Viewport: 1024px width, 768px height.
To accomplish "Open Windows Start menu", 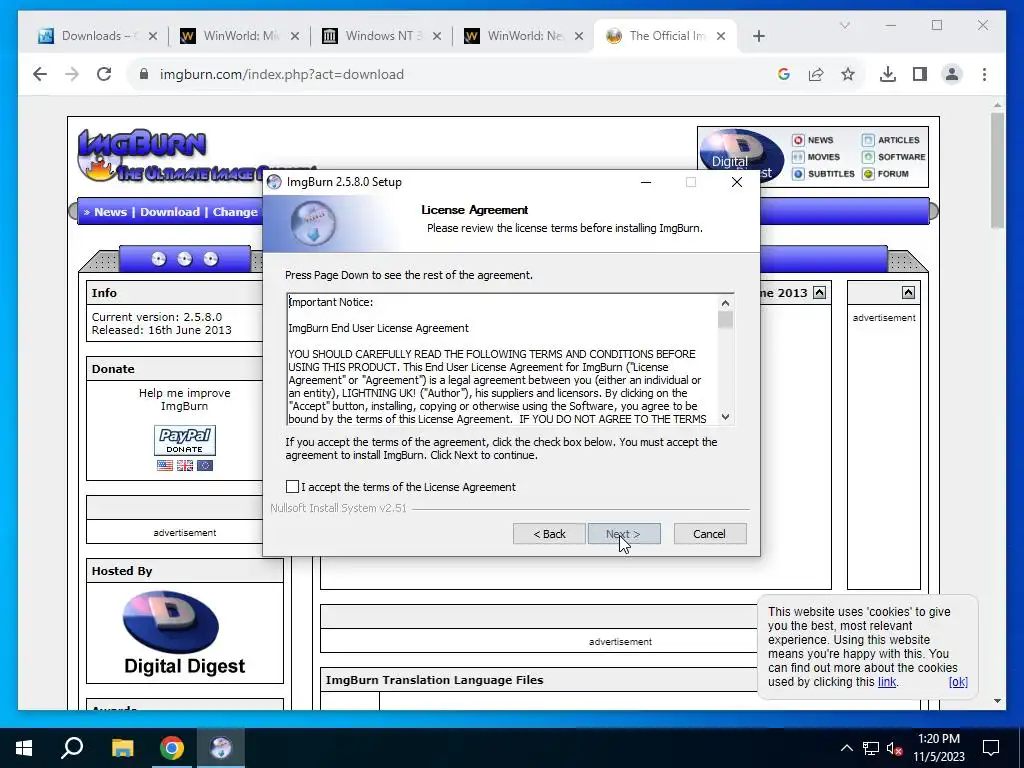I will pos(24,748).
